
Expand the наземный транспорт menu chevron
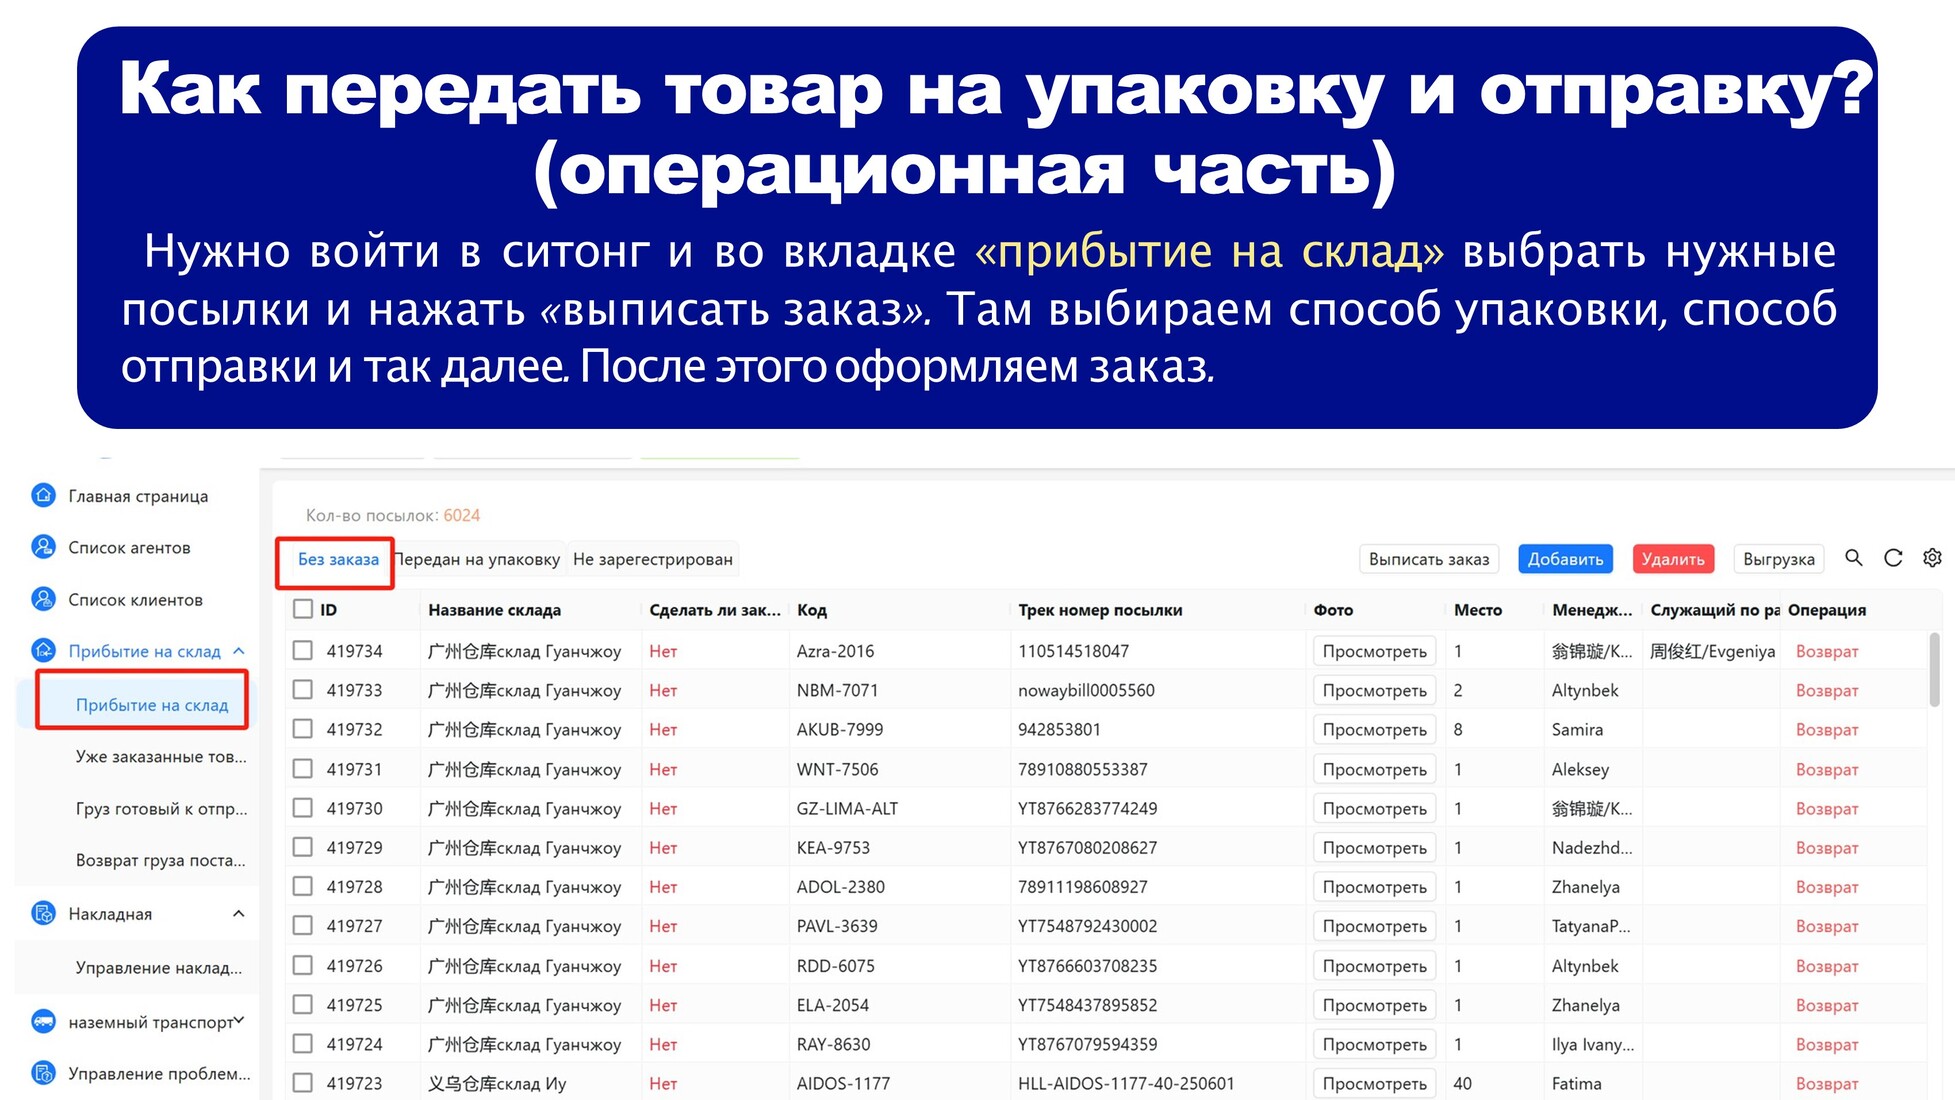point(239,1021)
